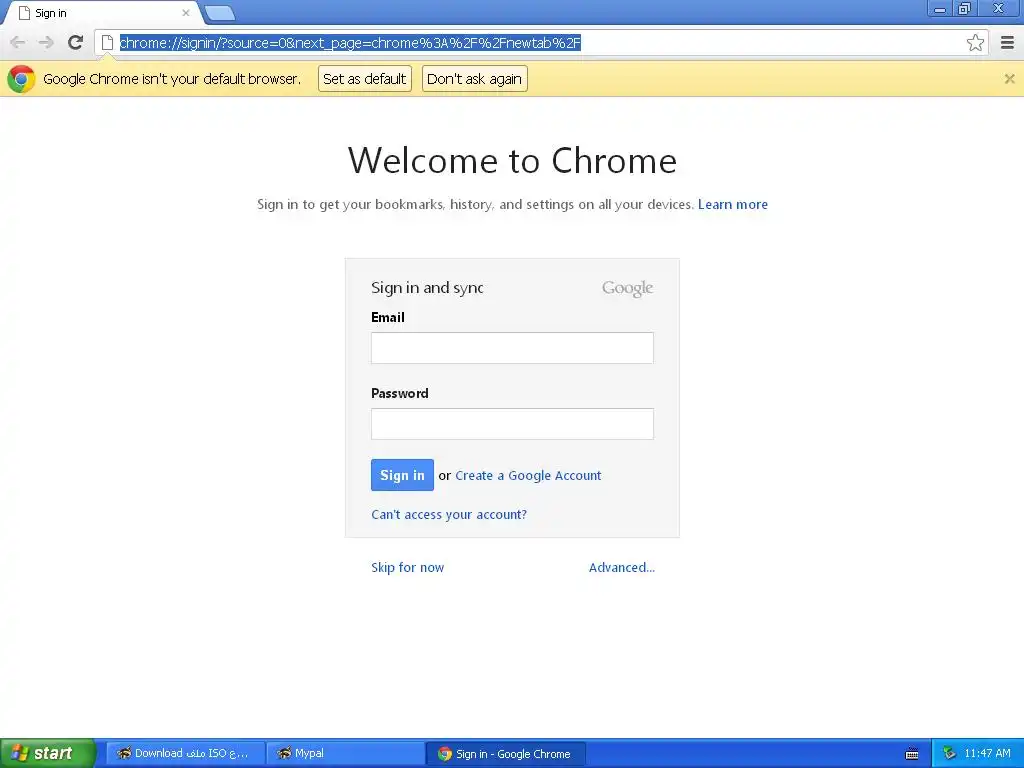Click the Google logo in sign-in box
The width and height of the screenshot is (1024, 768).
[x=627, y=288]
